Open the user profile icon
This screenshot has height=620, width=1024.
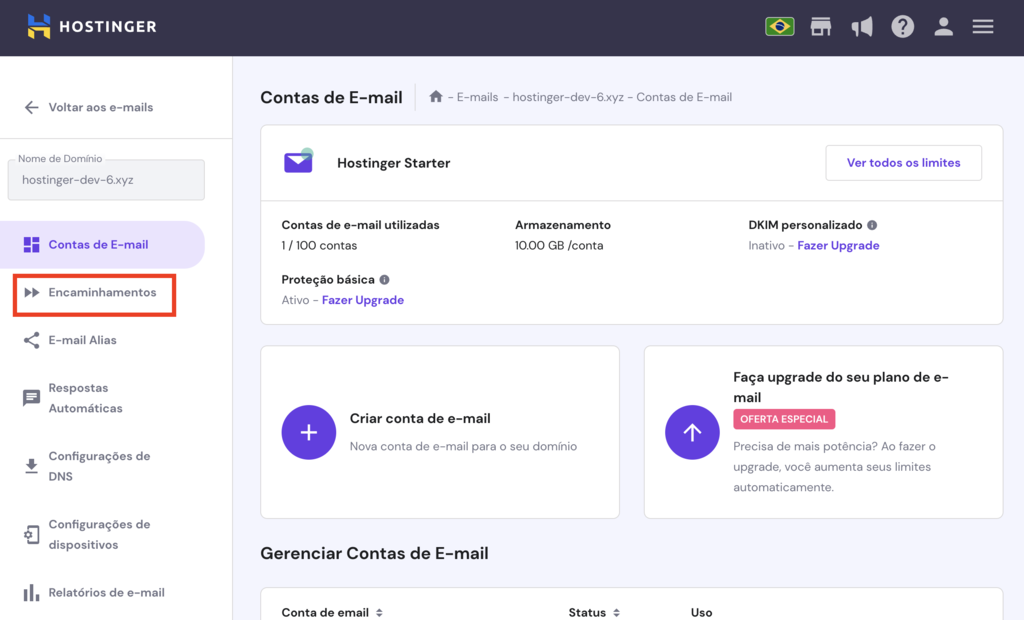pyautogui.click(x=943, y=27)
